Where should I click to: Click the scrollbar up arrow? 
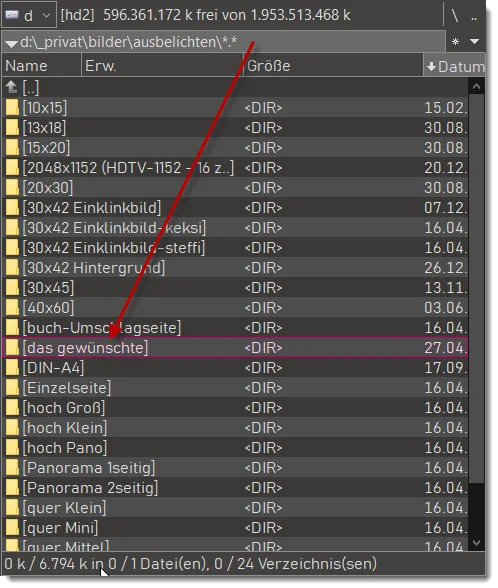click(x=476, y=87)
